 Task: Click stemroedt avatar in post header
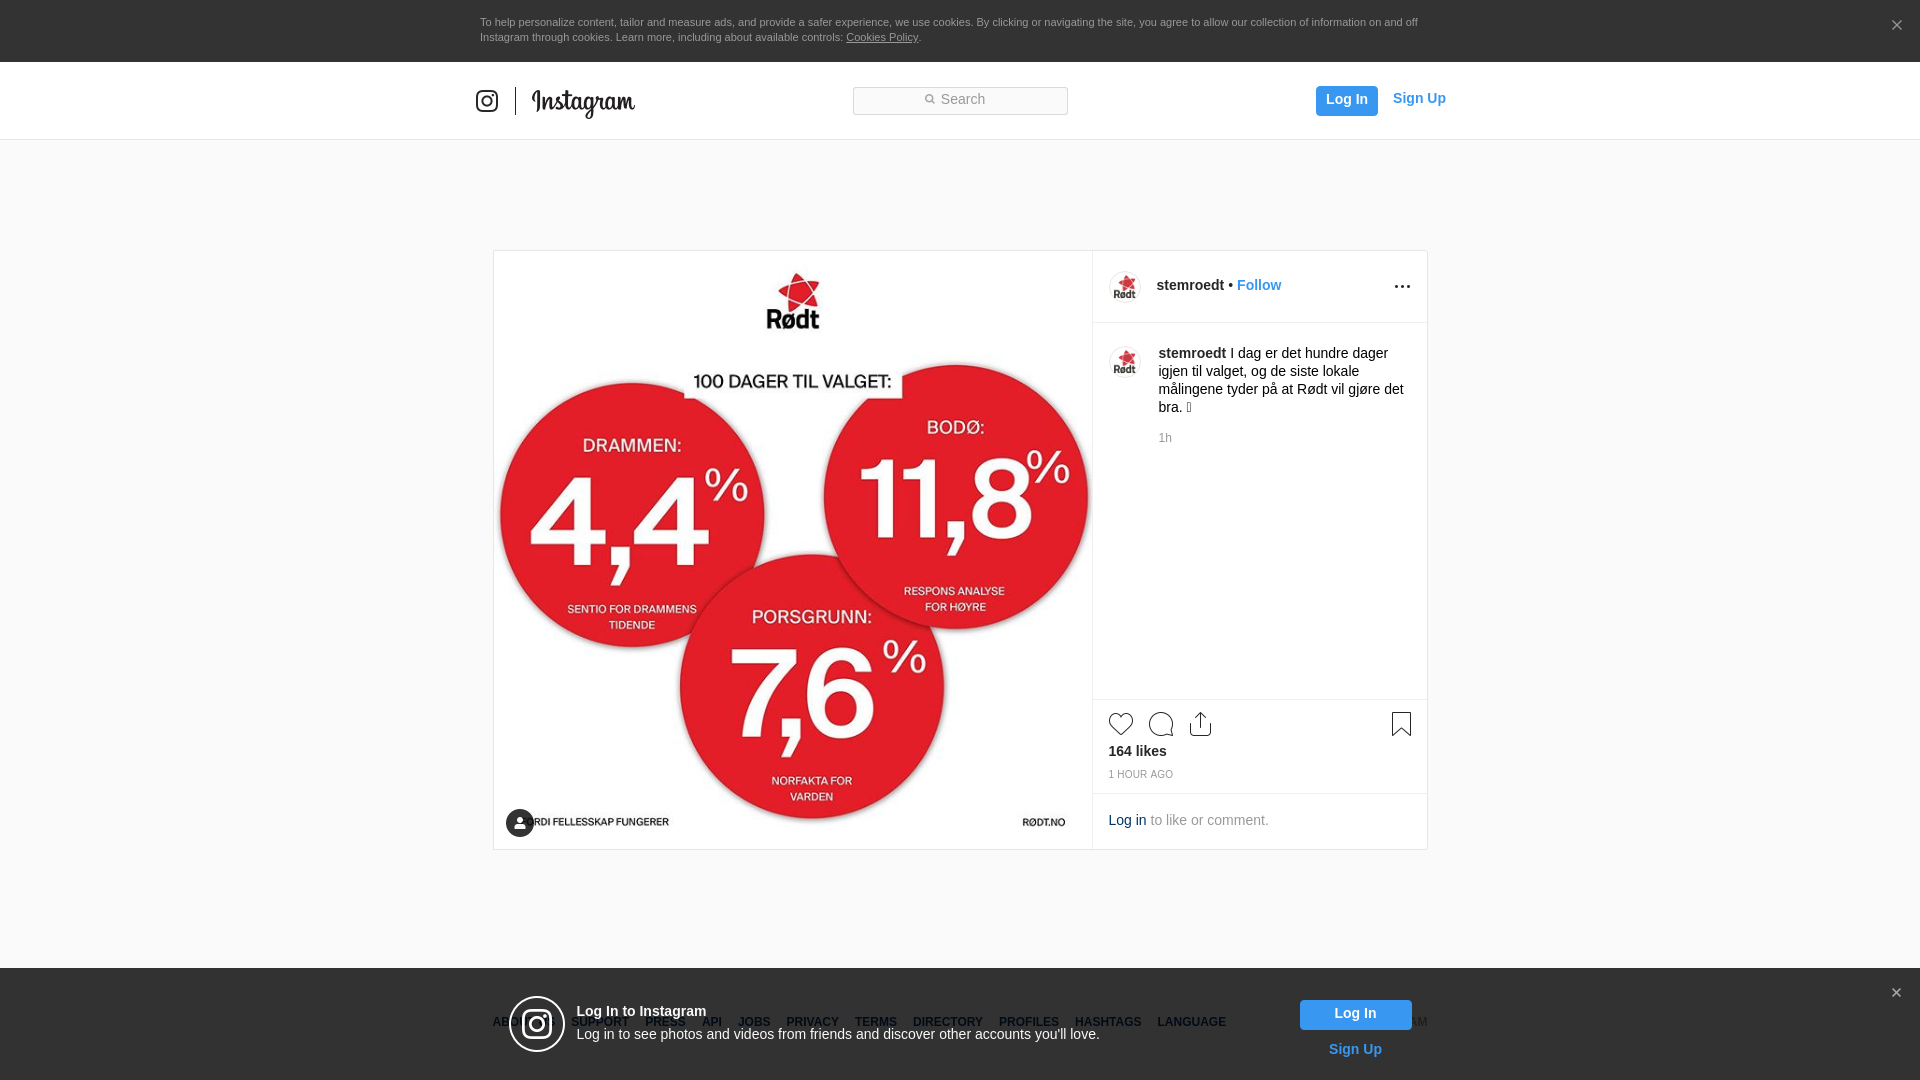point(1125,287)
